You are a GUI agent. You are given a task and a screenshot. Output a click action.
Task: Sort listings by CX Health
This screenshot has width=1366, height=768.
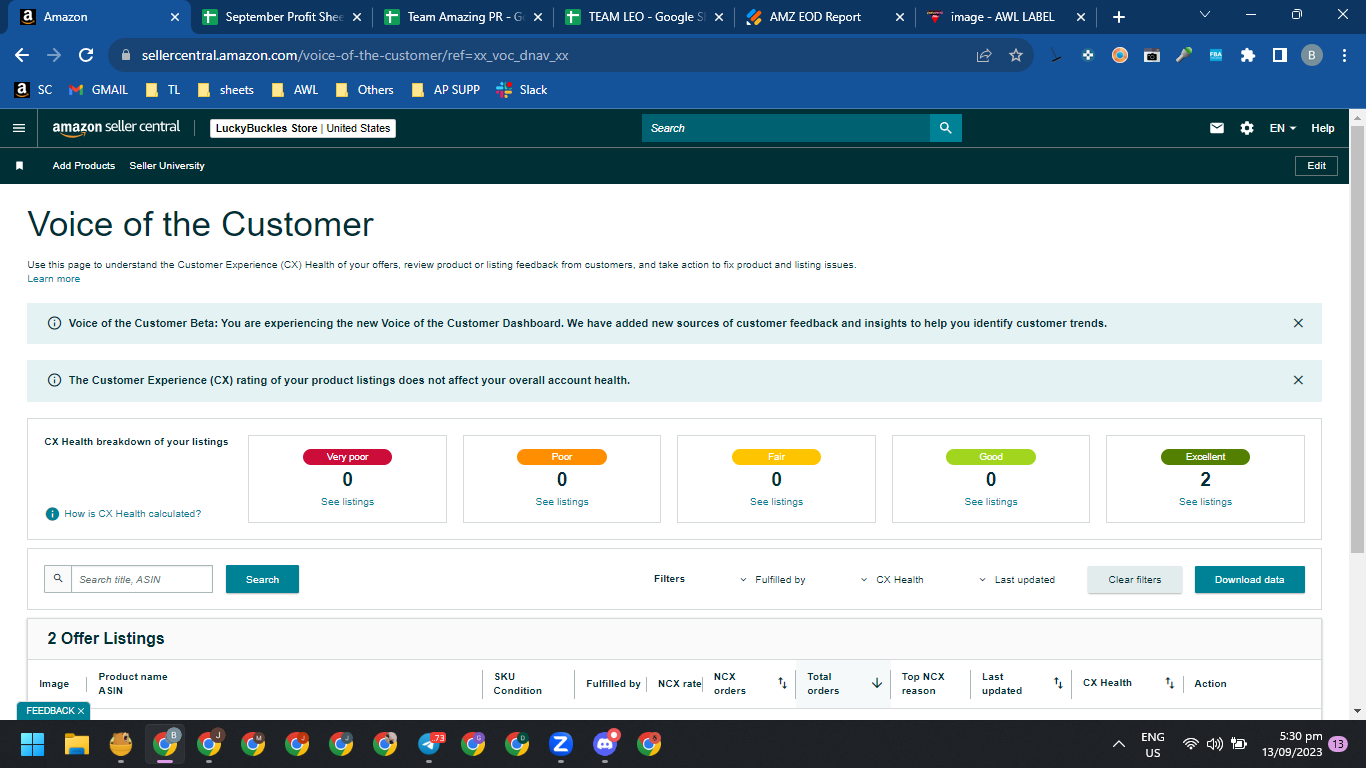pyautogui.click(x=1169, y=683)
